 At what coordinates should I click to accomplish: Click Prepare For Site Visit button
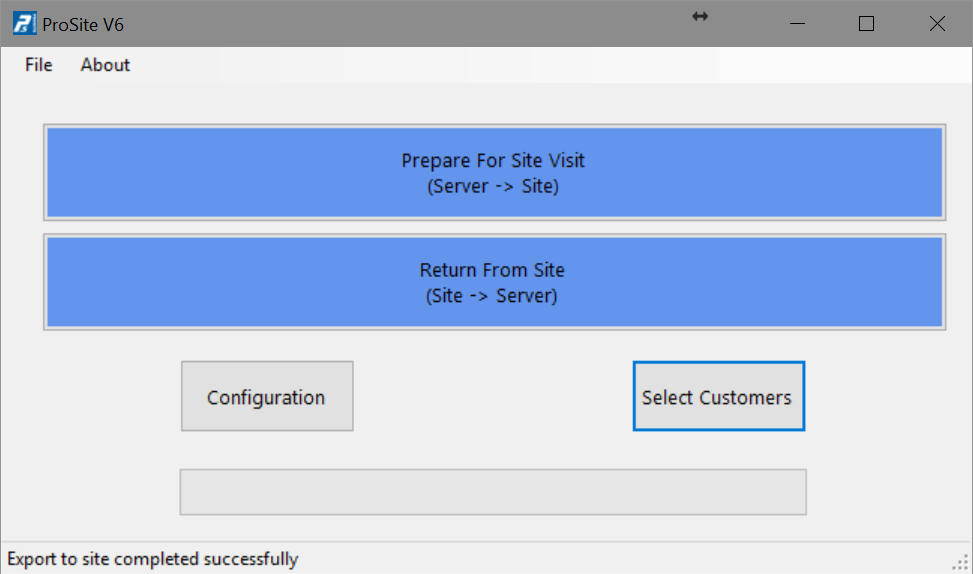pos(495,173)
